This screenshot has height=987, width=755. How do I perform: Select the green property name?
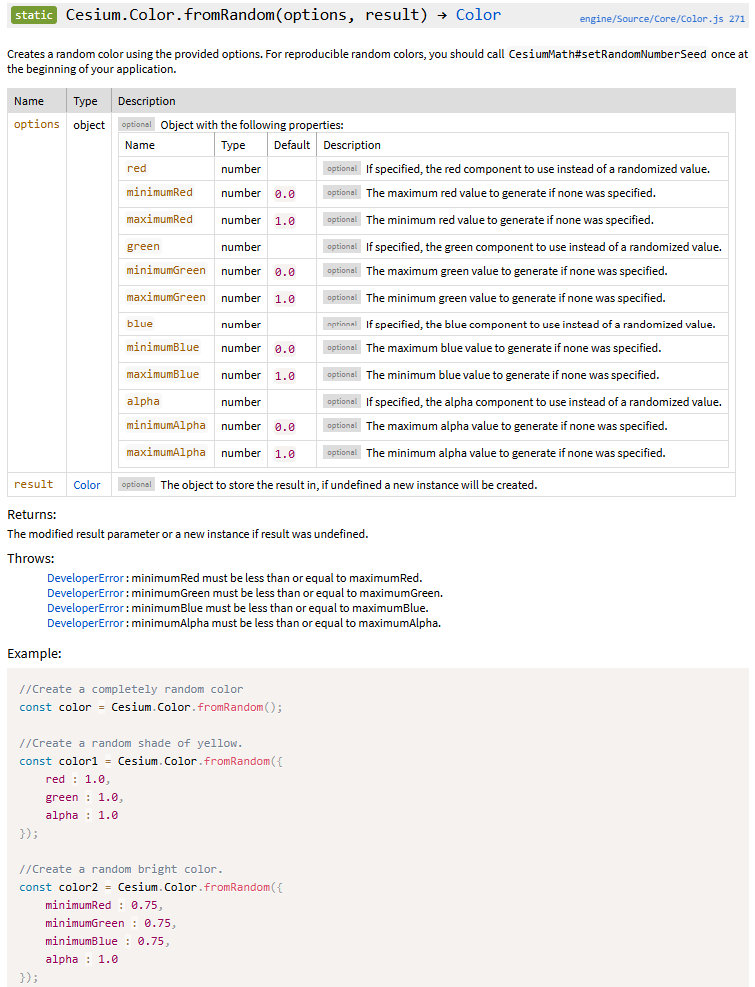coord(143,246)
